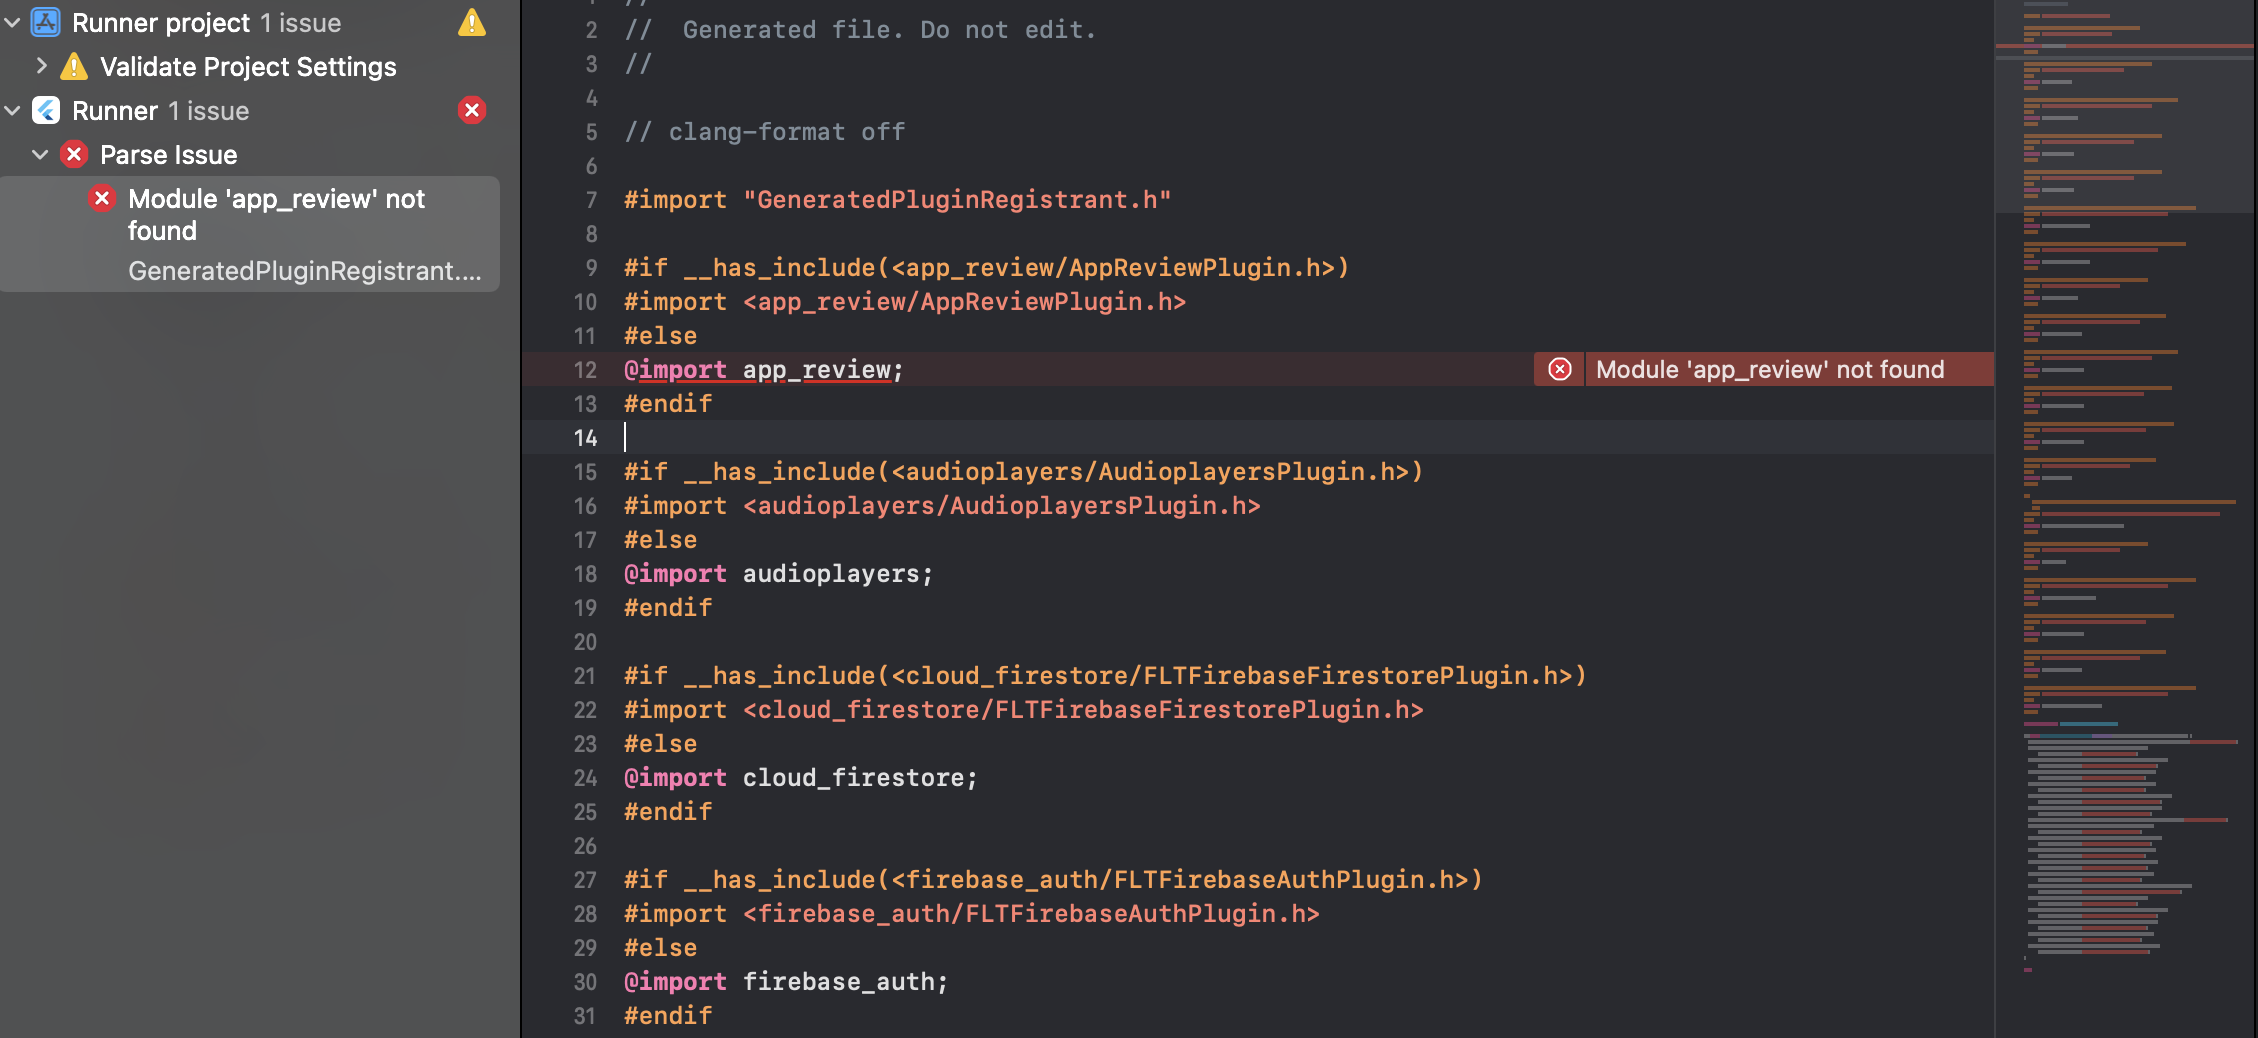The image size is (2258, 1038).
Task: Click the 'Generated file. Do not edit.' comment
Action: (x=889, y=30)
